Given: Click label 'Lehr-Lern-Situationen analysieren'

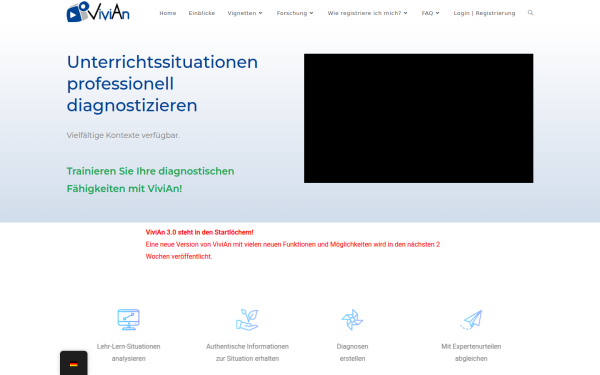Looking at the screenshot, I should [129, 352].
